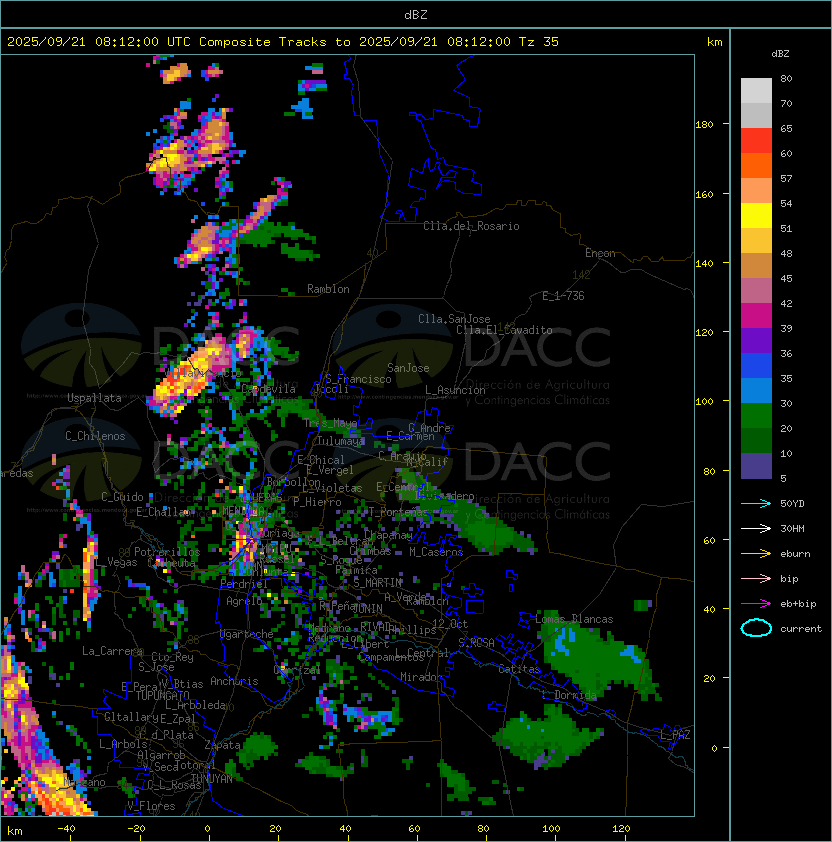Click the Clla.del_Rosario map label
This screenshot has height=842, width=832.
(x=471, y=226)
